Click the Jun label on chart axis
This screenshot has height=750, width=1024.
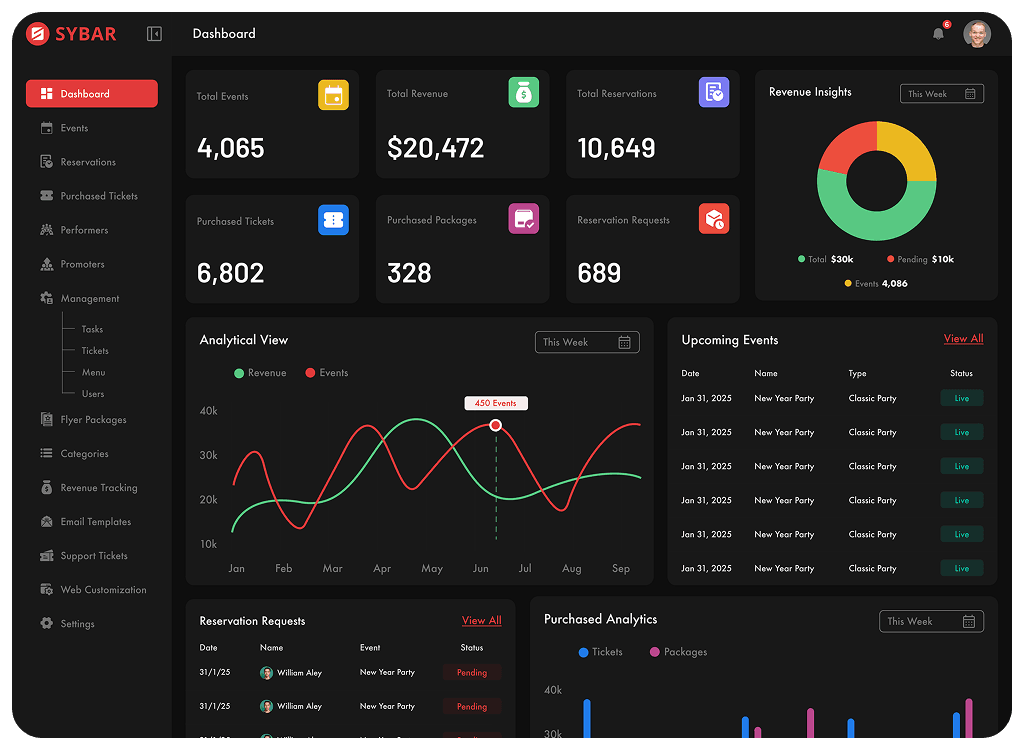point(481,568)
